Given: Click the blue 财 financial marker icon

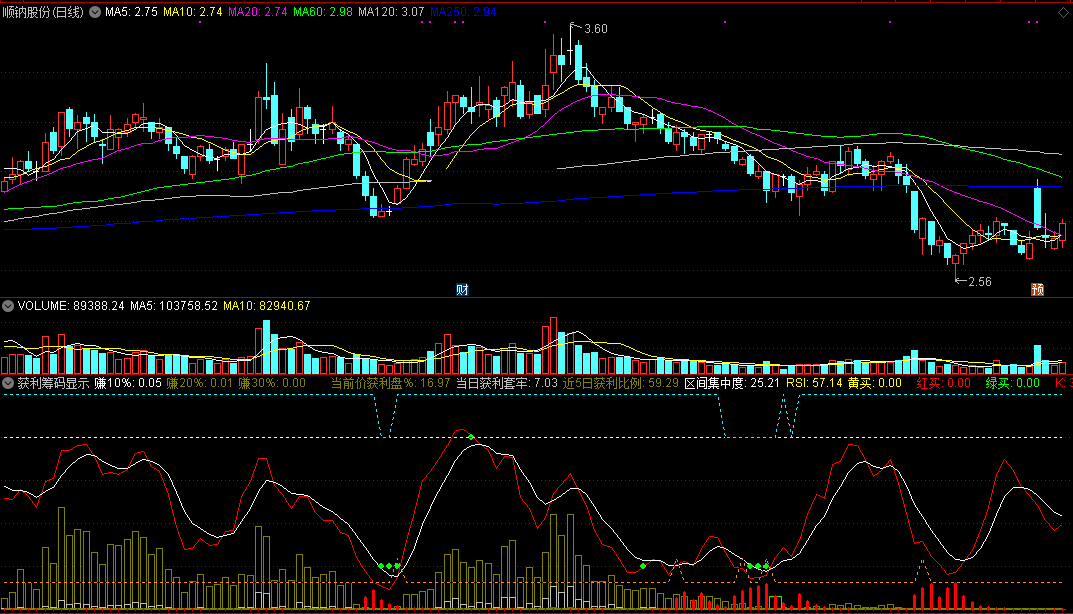Looking at the screenshot, I should [463, 290].
